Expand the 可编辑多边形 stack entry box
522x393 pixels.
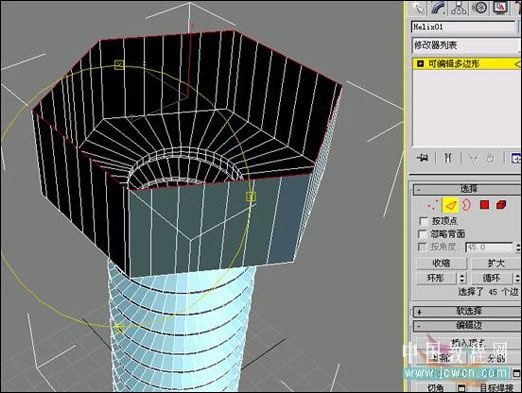tap(420, 63)
